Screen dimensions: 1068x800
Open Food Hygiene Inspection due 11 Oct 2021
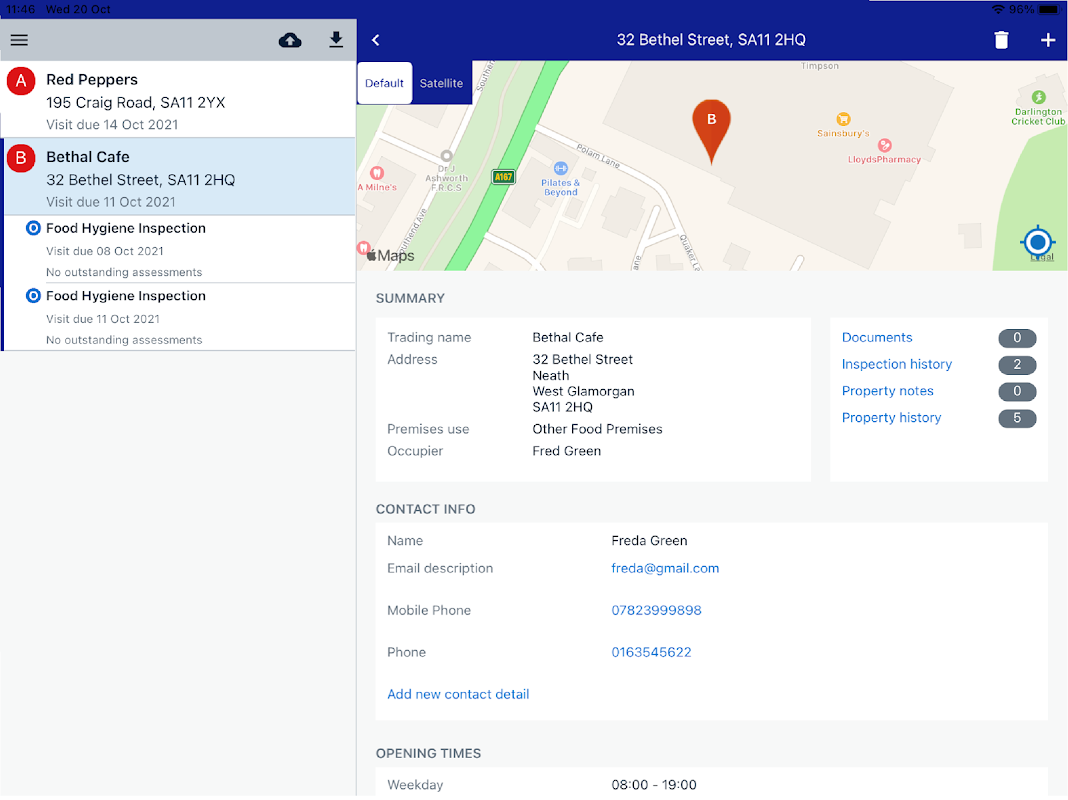(178, 317)
